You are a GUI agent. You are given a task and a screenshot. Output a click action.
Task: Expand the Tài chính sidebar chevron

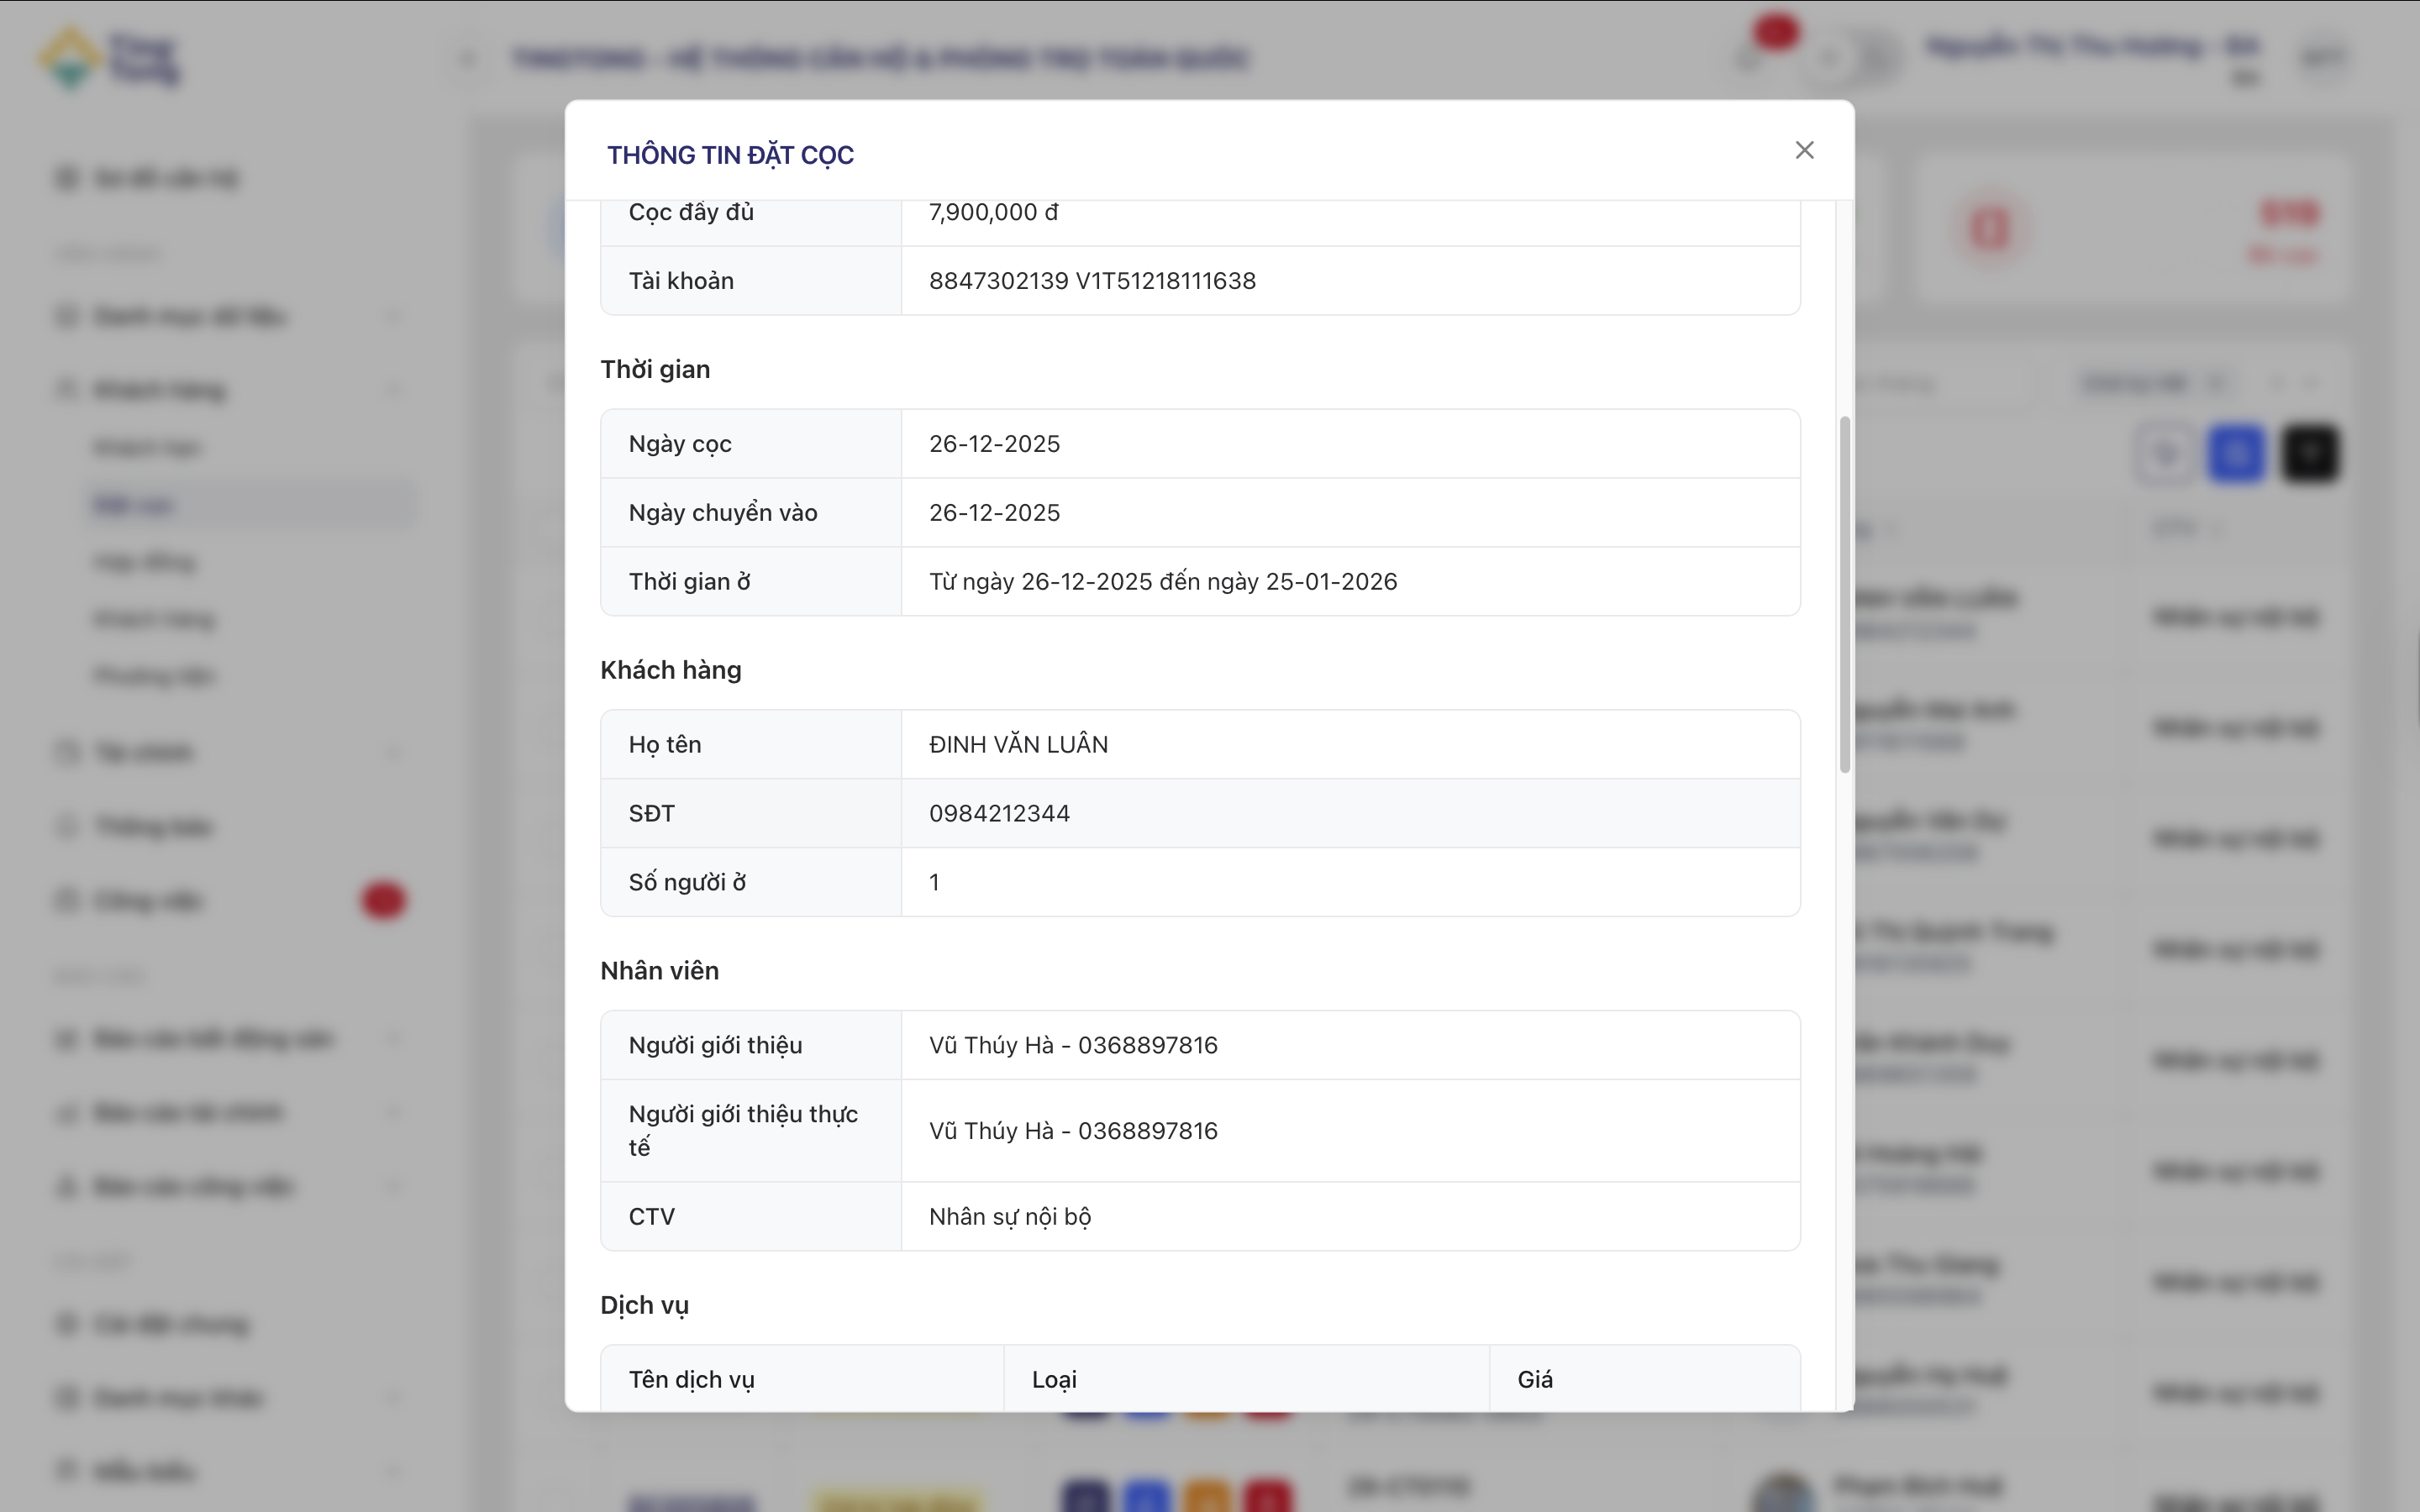click(392, 752)
